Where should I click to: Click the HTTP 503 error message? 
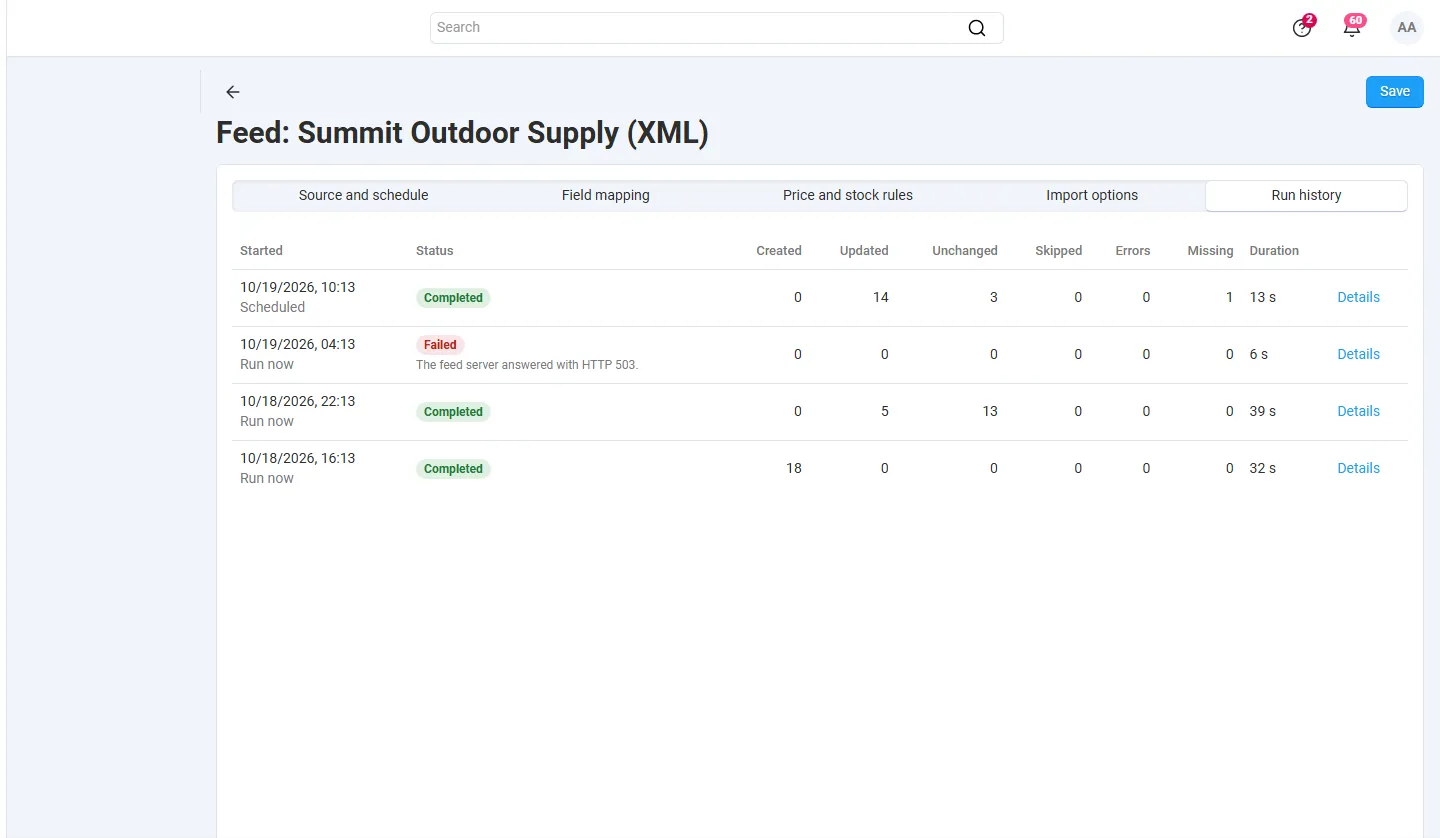527,365
